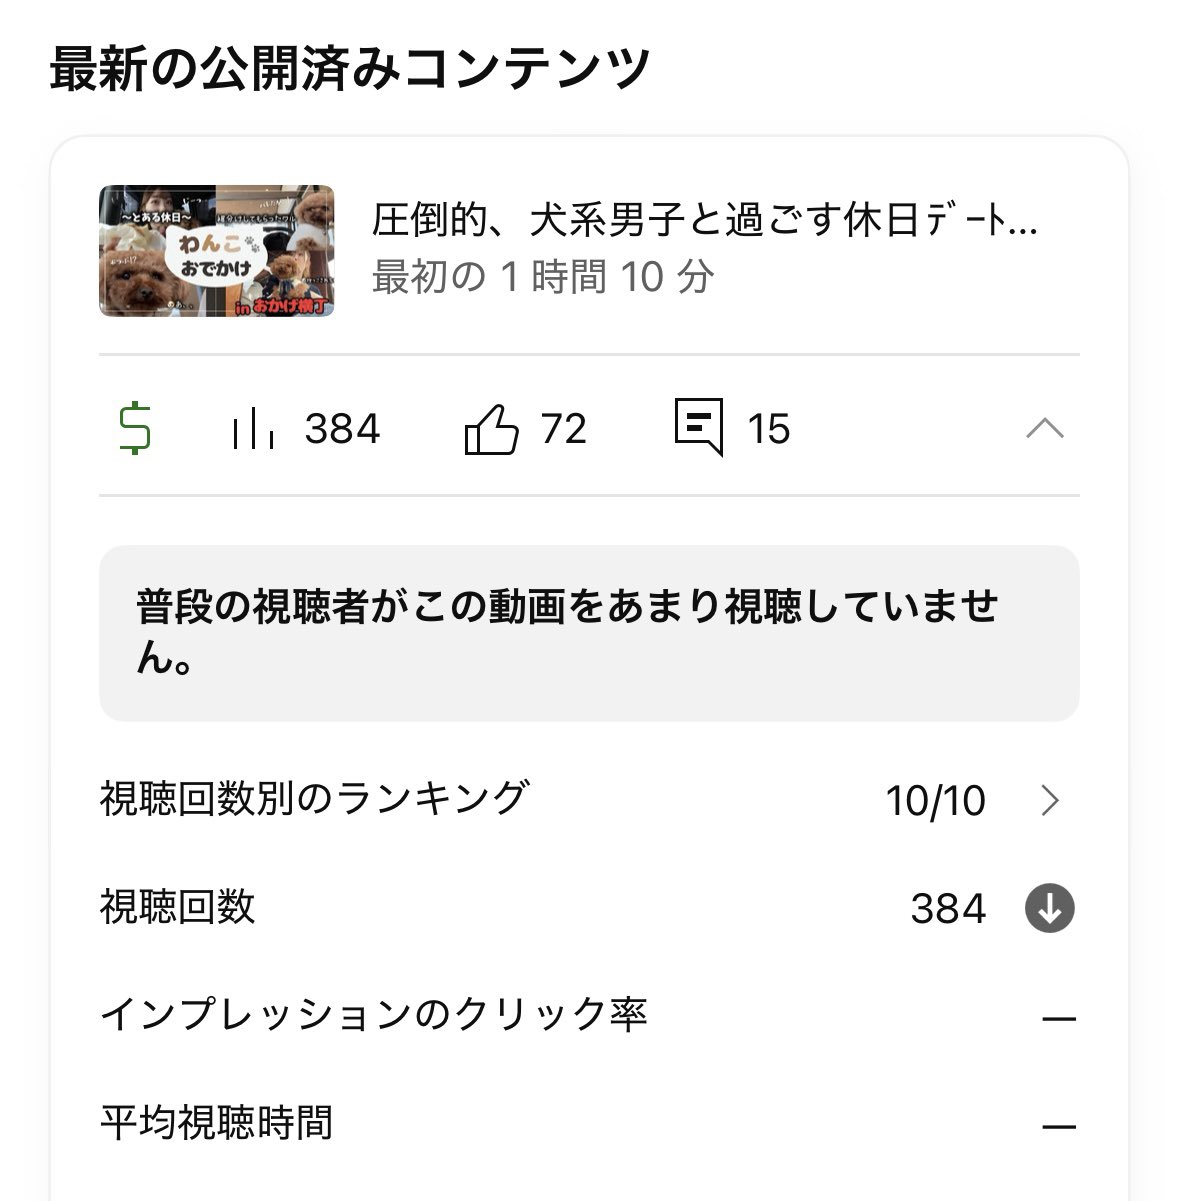
Task: Select the インプレッションのクリック率 row
Action: click(x=589, y=1016)
